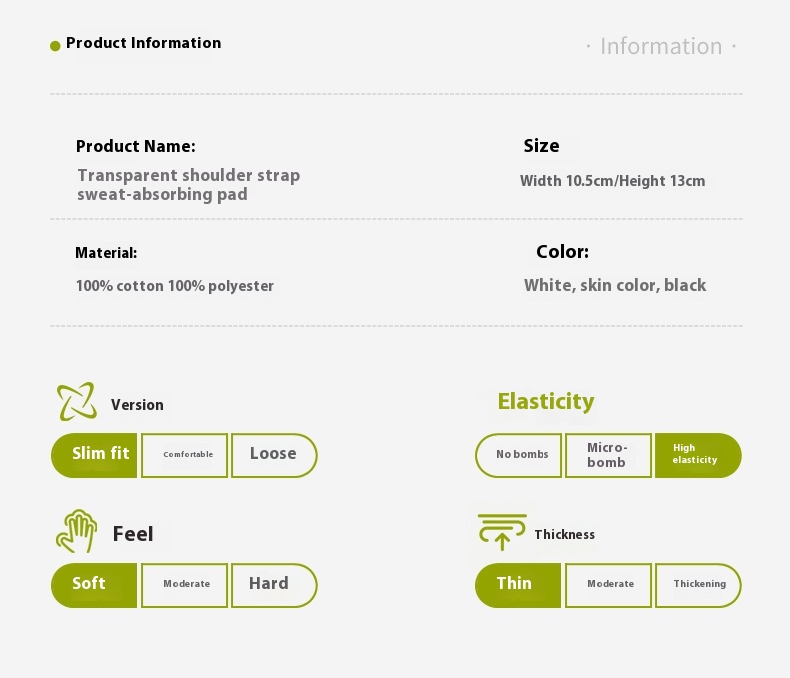This screenshot has width=790, height=678.
Task: Select the Slim fit version option
Action: coord(94,455)
